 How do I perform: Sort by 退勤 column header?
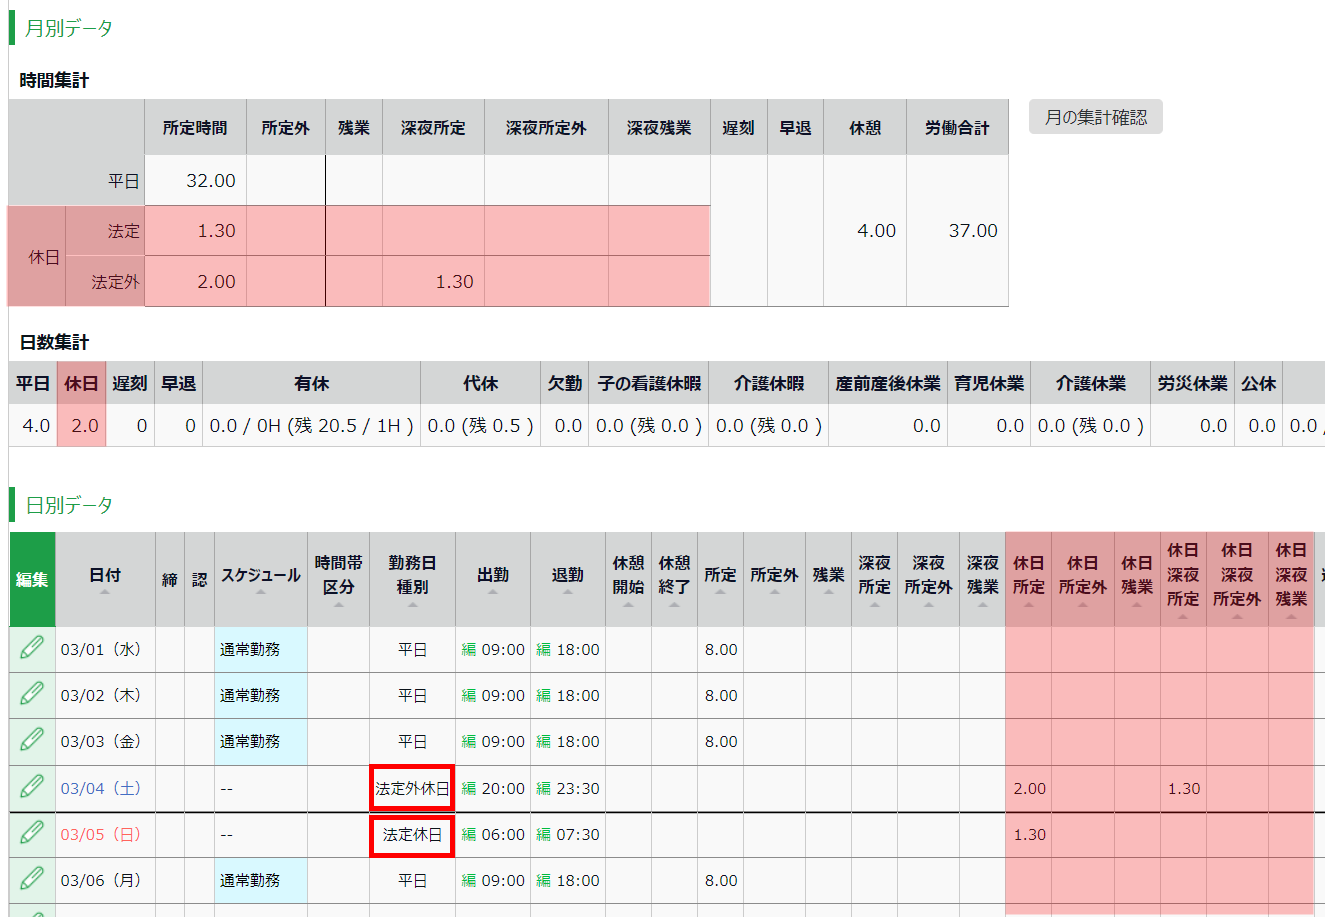pyautogui.click(x=567, y=578)
